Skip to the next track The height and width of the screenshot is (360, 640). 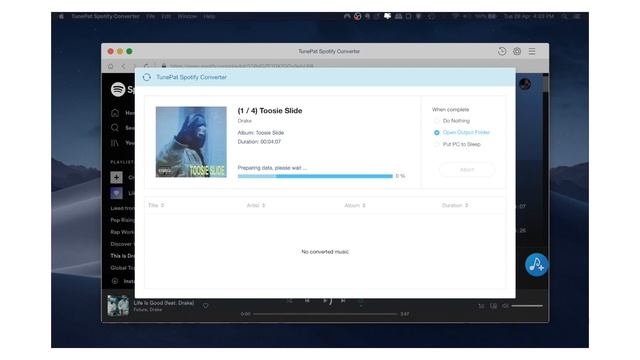(x=343, y=300)
